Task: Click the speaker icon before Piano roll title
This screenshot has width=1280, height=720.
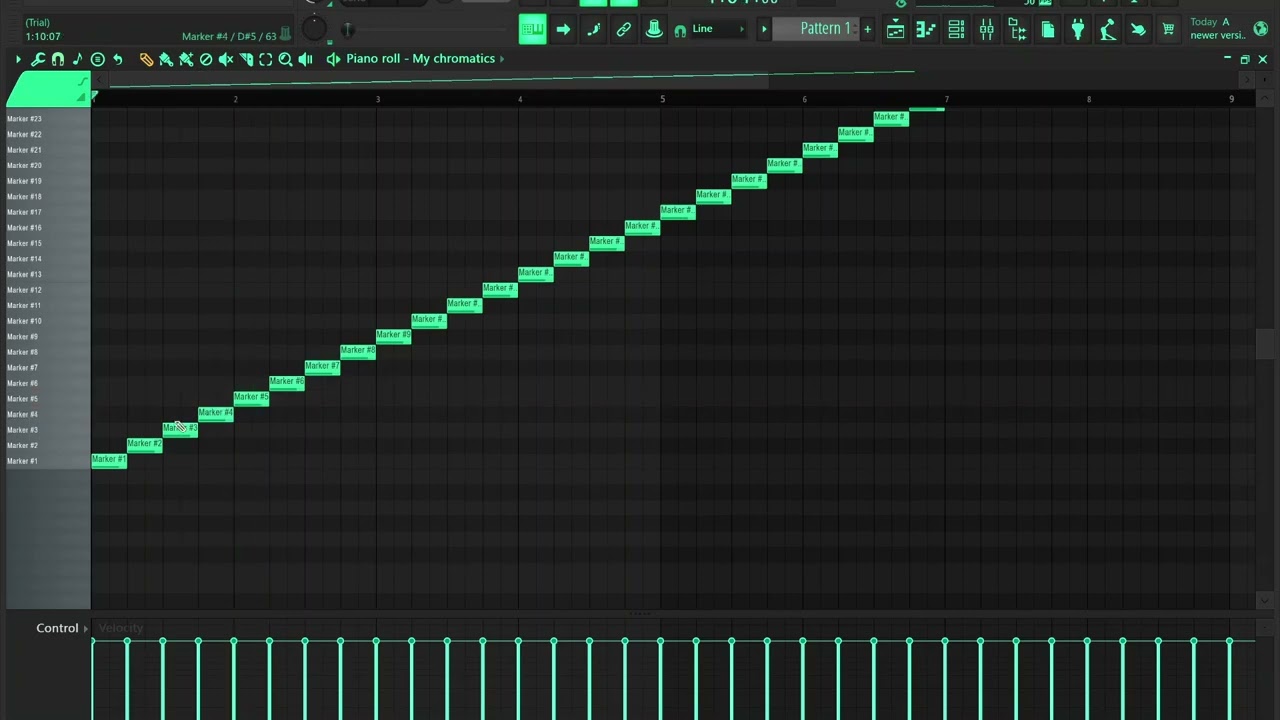Action: point(333,59)
